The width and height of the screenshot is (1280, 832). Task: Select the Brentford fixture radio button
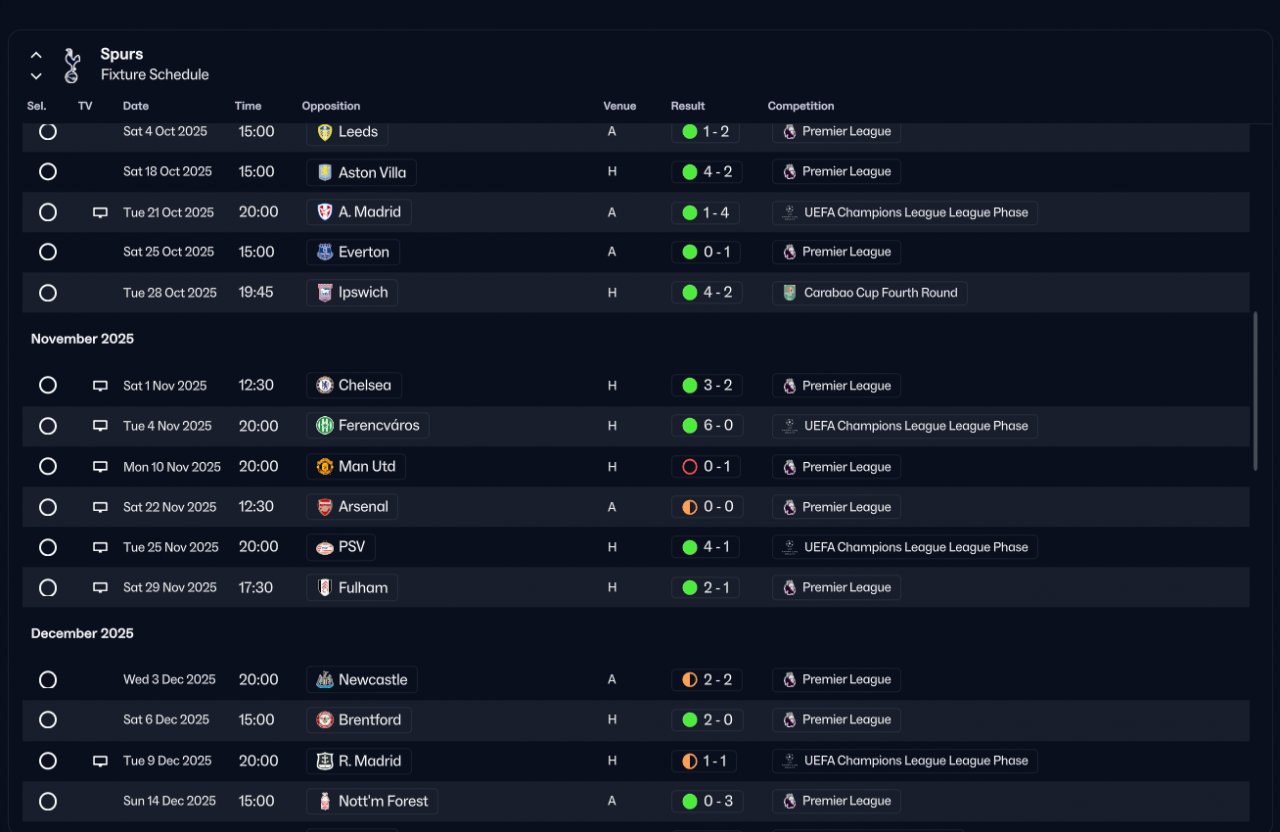pos(48,720)
